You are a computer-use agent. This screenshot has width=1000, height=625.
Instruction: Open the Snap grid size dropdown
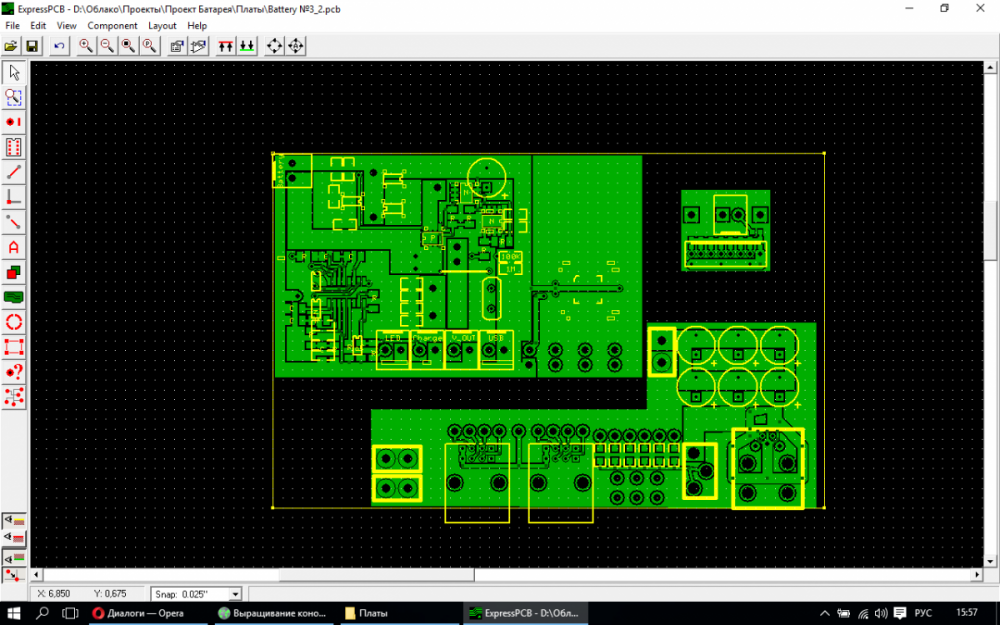click(235, 594)
